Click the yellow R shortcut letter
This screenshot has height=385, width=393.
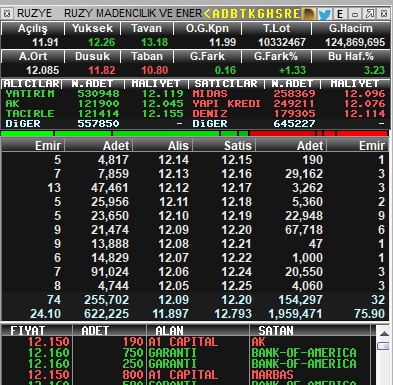tap(287, 14)
